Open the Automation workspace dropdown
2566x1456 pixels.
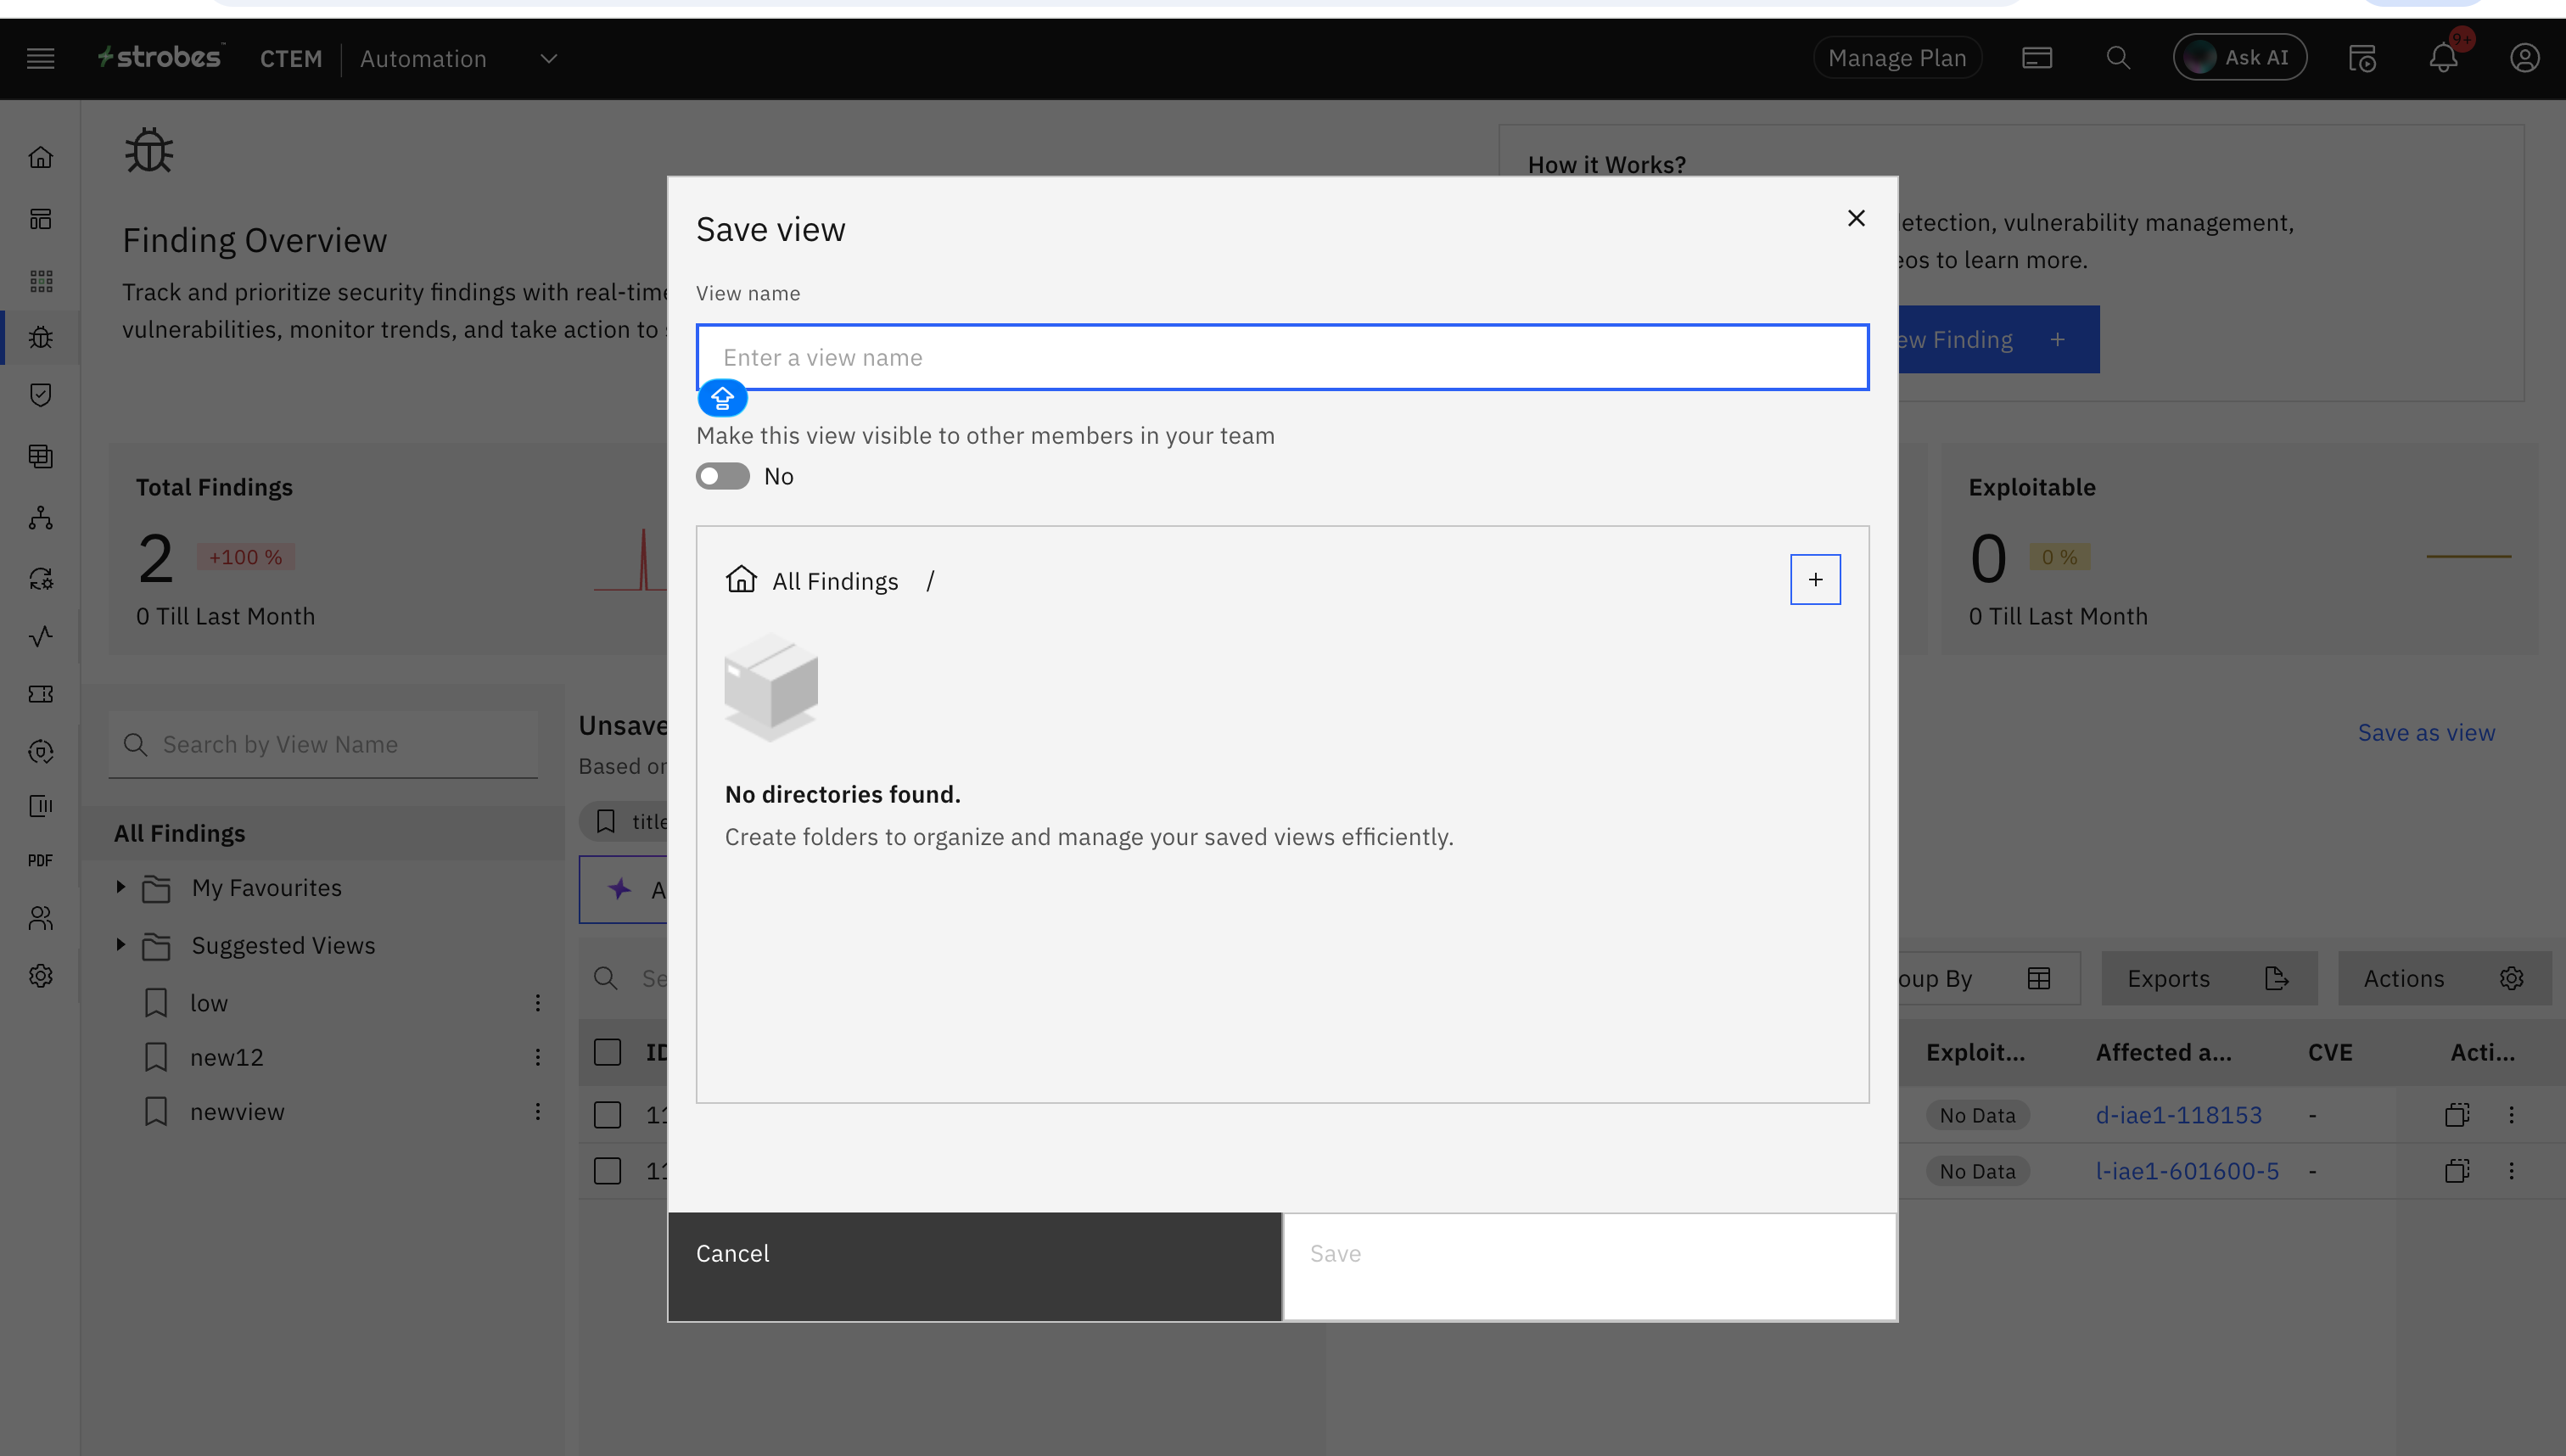548,58
